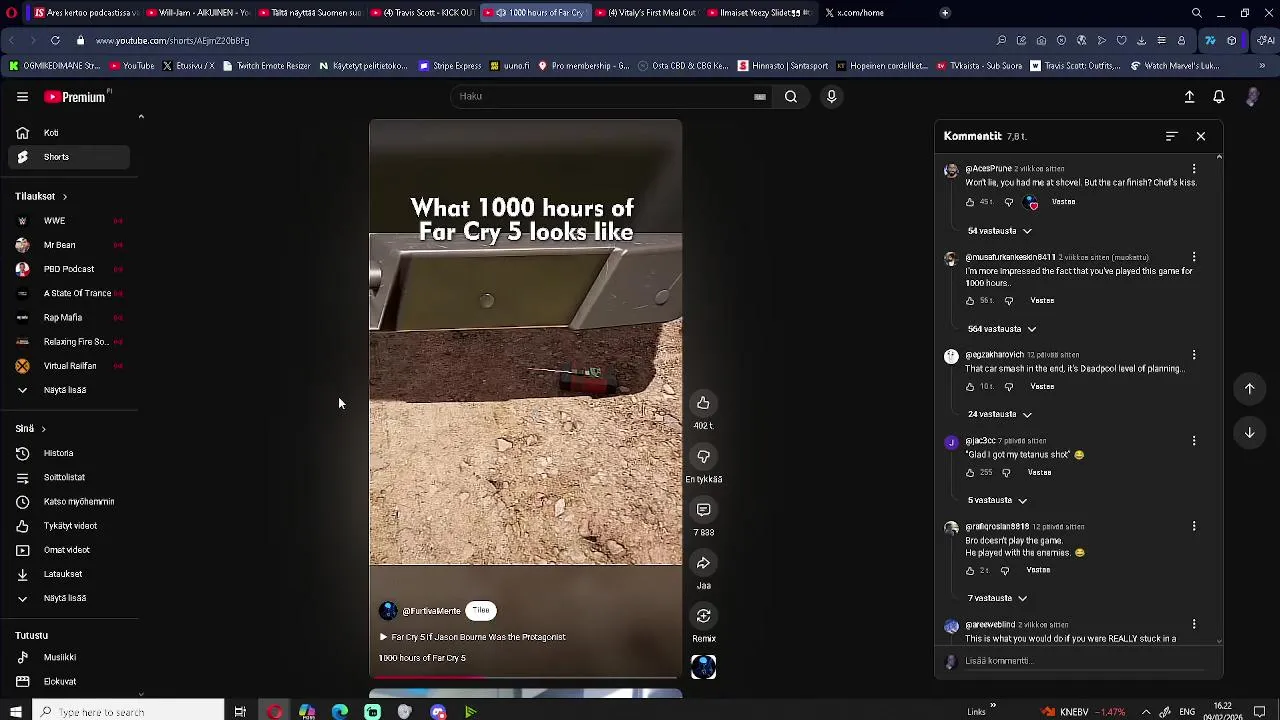This screenshot has height=720, width=1280.
Task: Open the Tilaukset section header
Action: [x=41, y=197]
